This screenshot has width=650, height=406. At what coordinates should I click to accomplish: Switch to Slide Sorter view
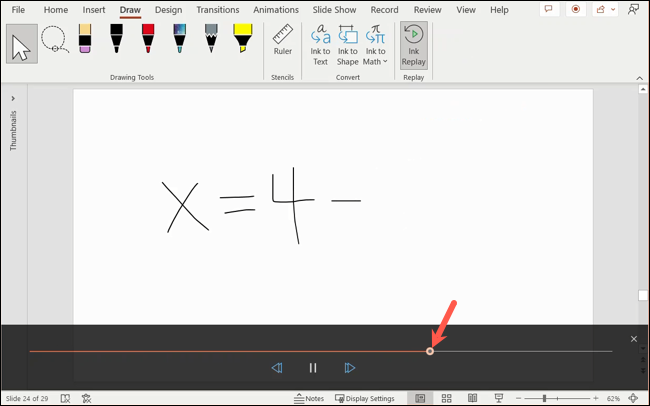point(446,399)
